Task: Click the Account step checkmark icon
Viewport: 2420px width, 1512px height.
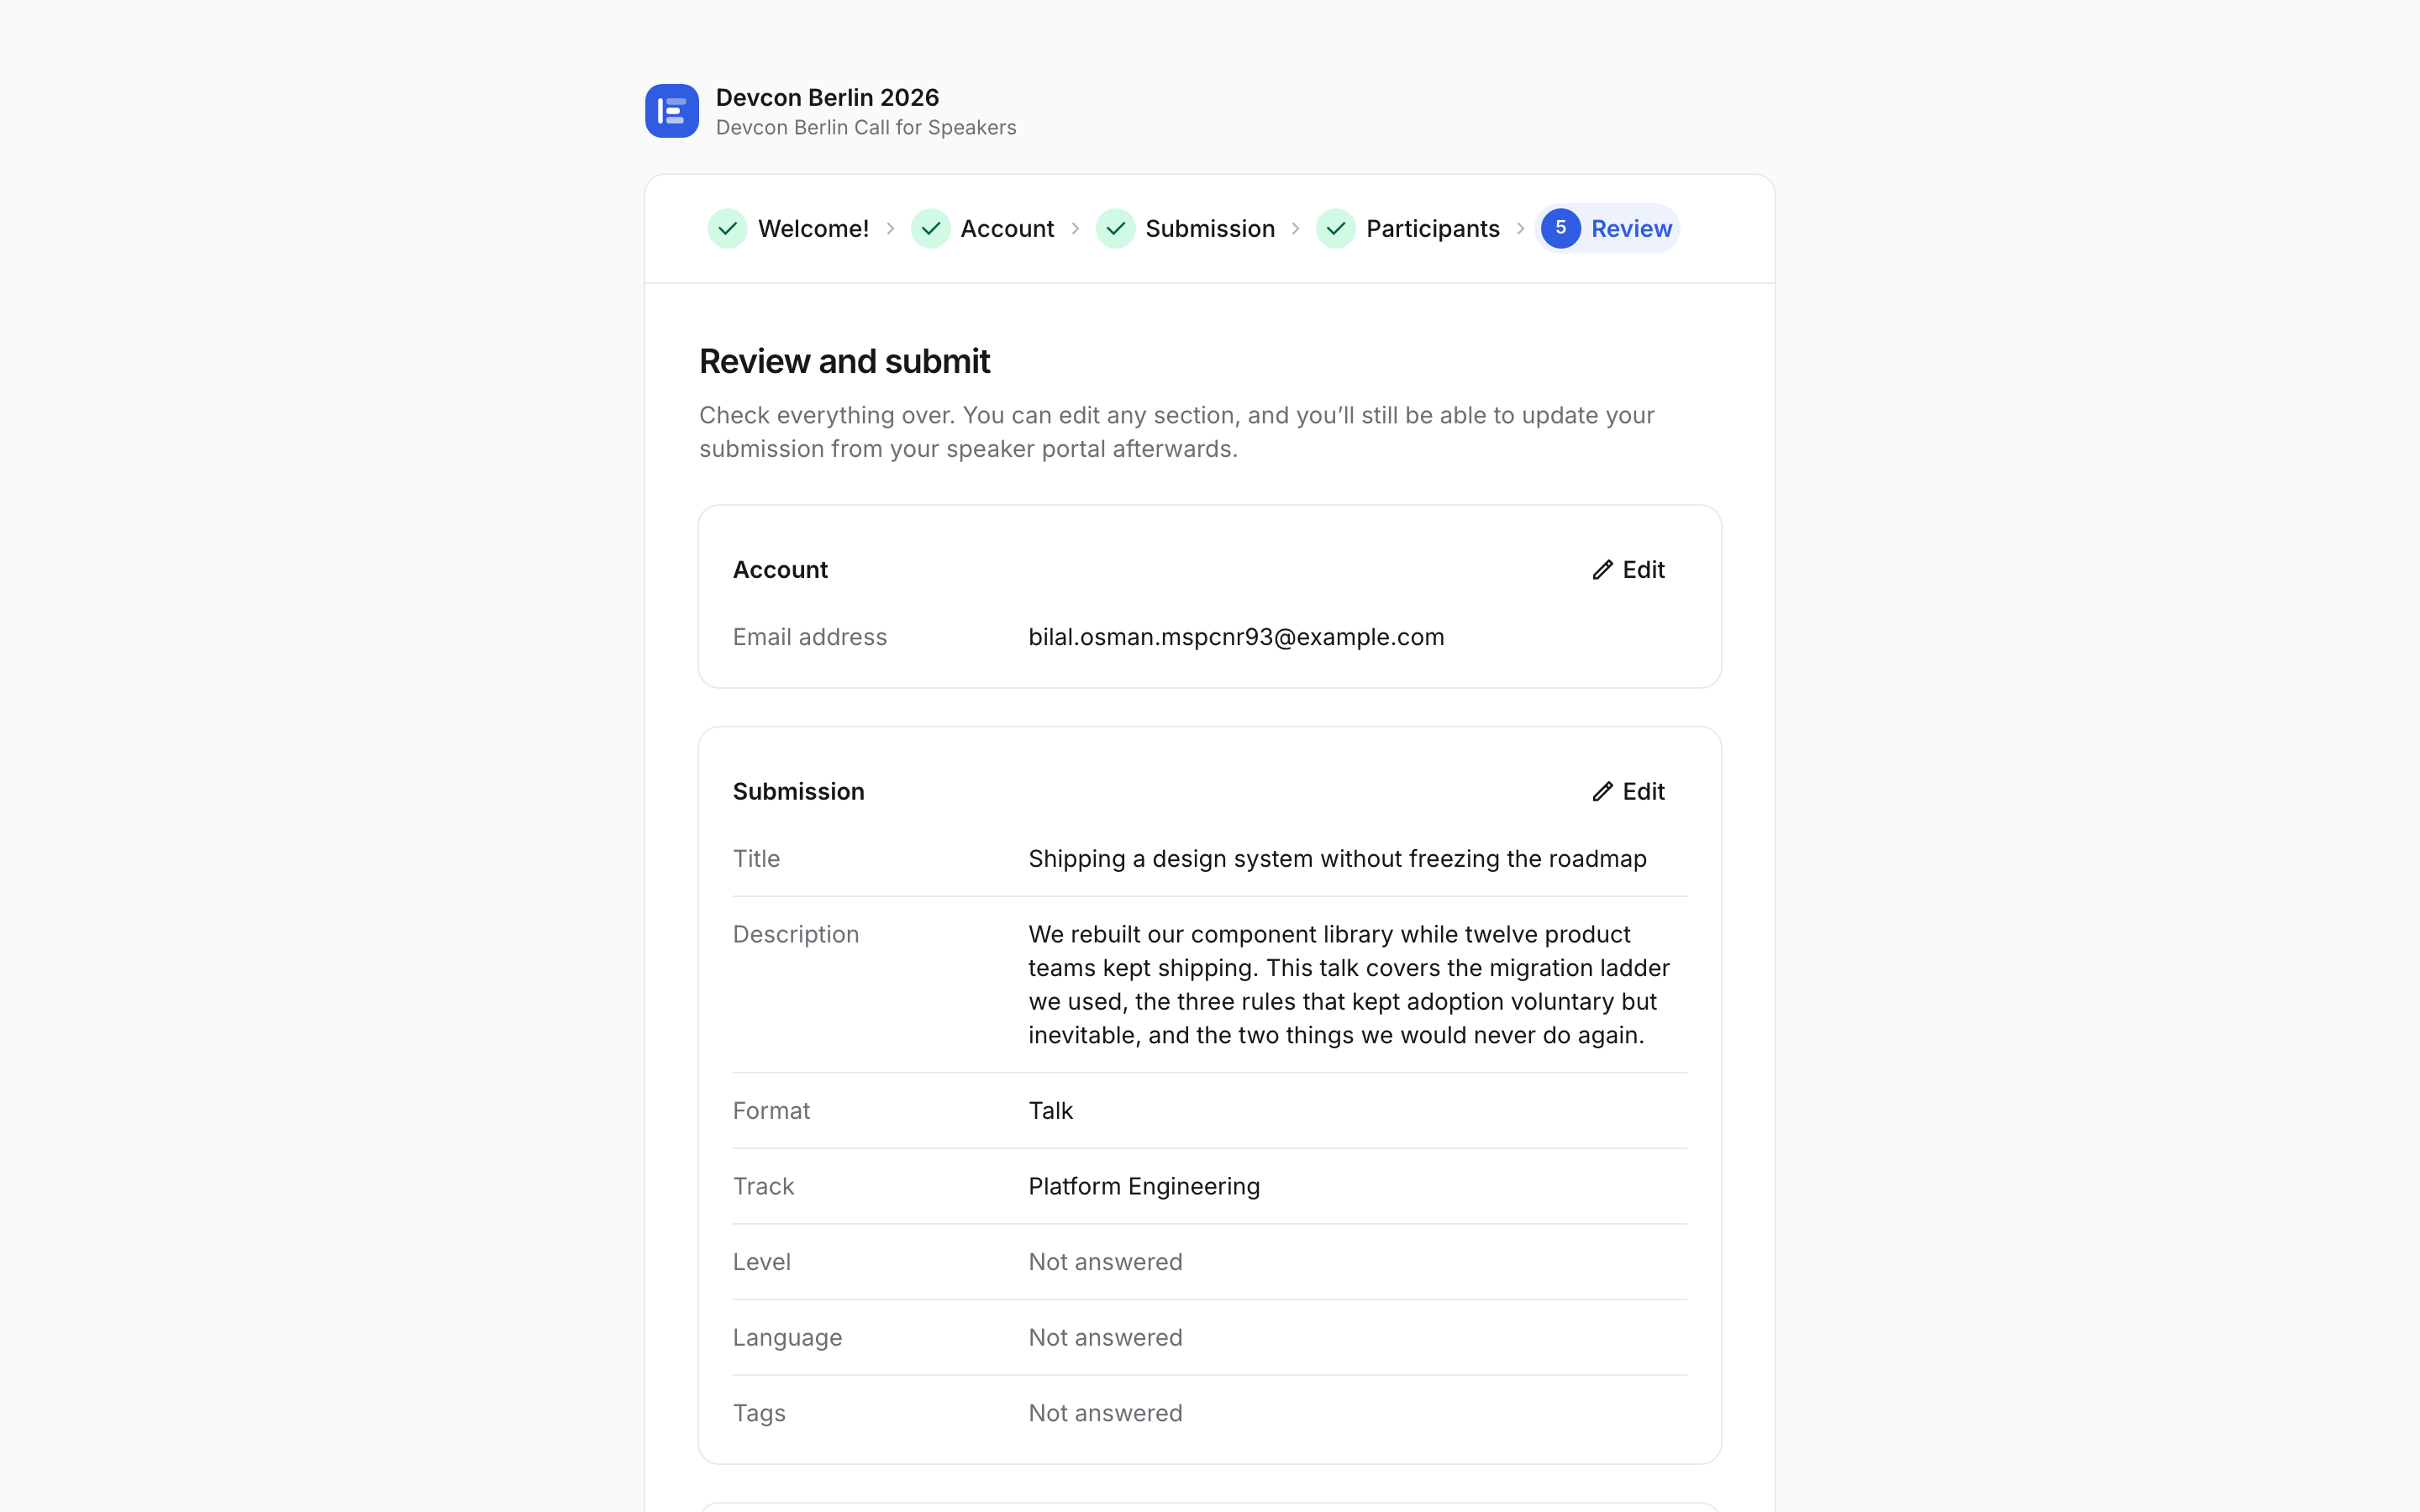Action: [930, 228]
